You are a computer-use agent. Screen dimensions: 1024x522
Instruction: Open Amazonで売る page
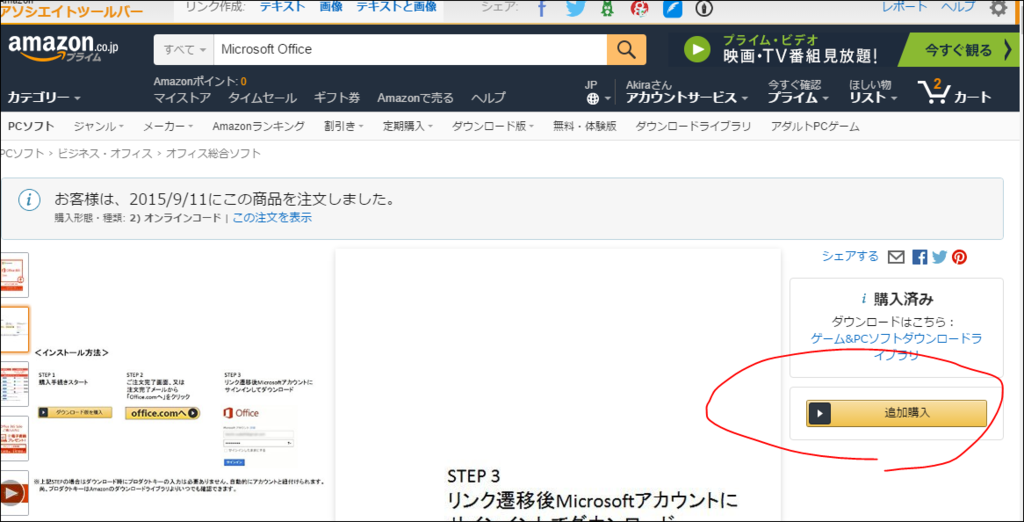[415, 99]
